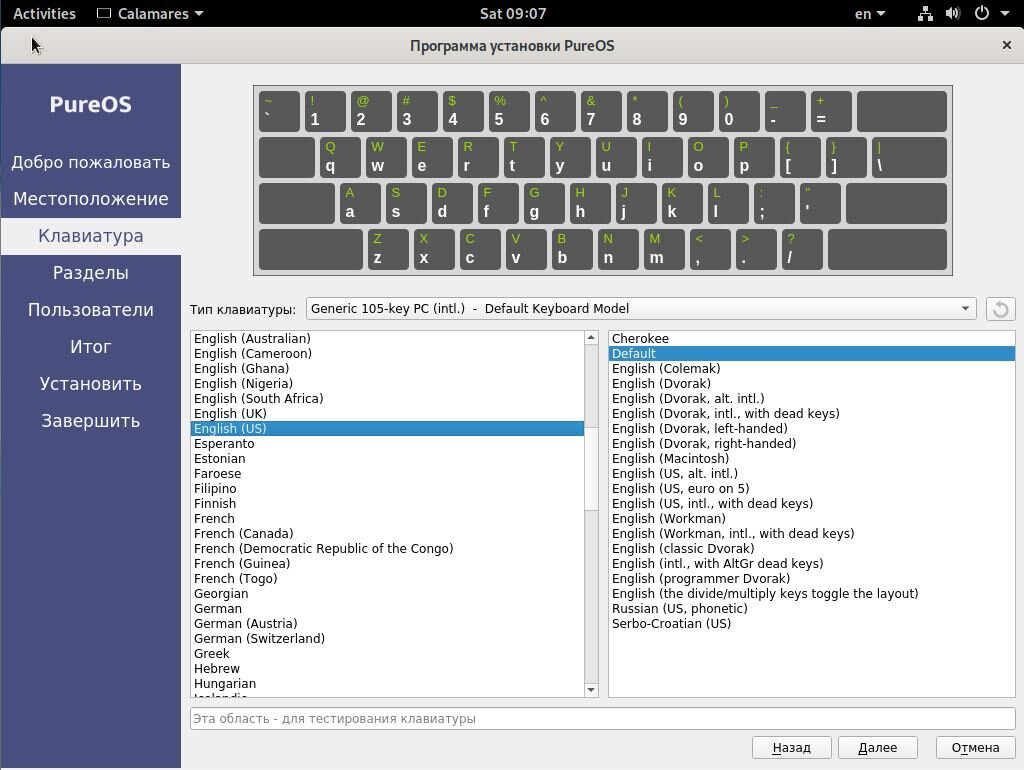This screenshot has width=1024, height=770.
Task: Click the Отмена button
Action: tap(975, 748)
